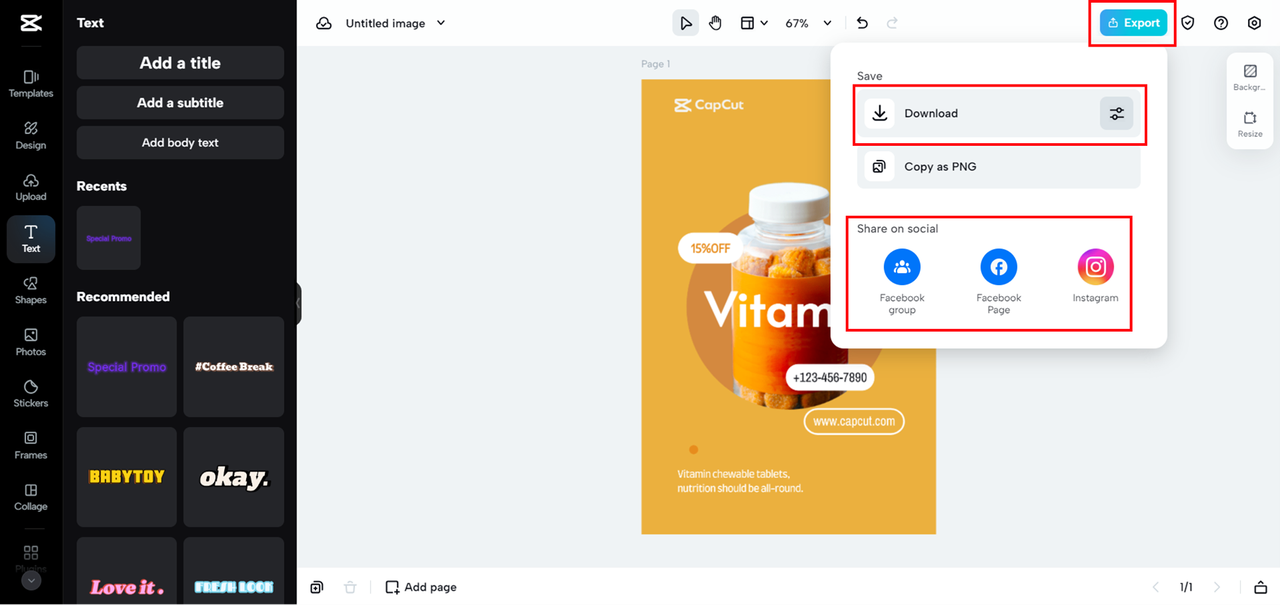Open the Stickers sidebar panel
The image size is (1280, 606).
coord(31,394)
